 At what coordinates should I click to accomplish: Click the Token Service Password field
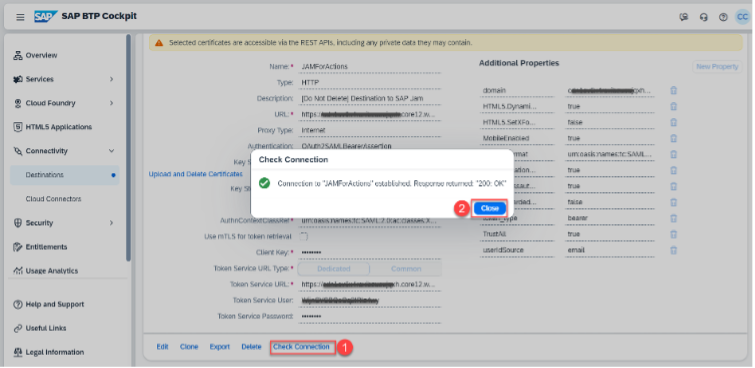369,316
